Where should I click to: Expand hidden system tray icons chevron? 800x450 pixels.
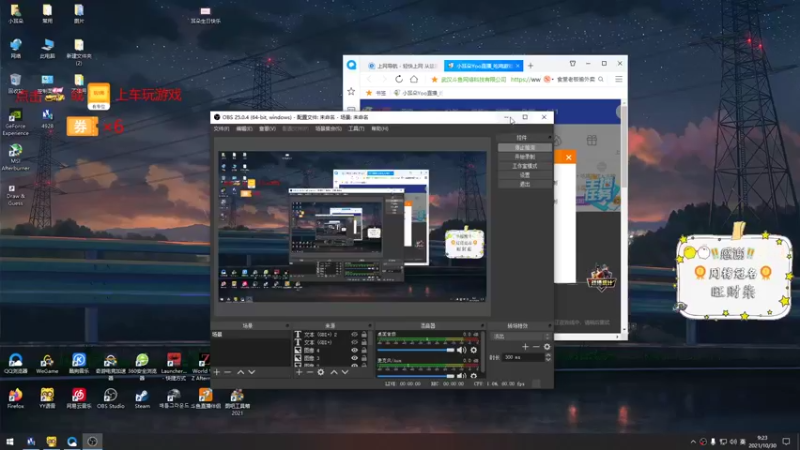click(x=693, y=442)
